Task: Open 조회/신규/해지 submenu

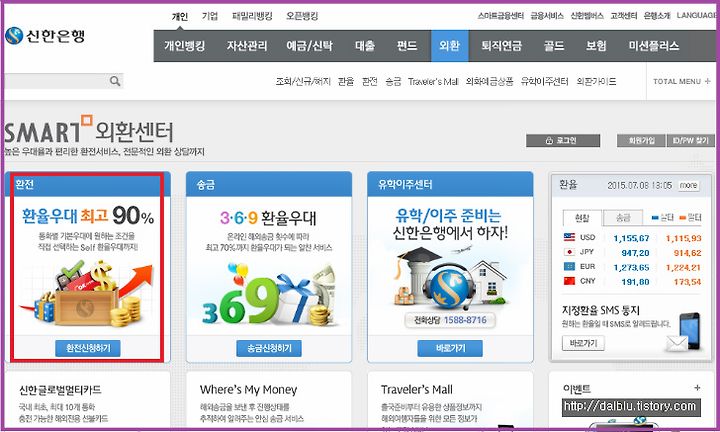Action: click(303, 82)
